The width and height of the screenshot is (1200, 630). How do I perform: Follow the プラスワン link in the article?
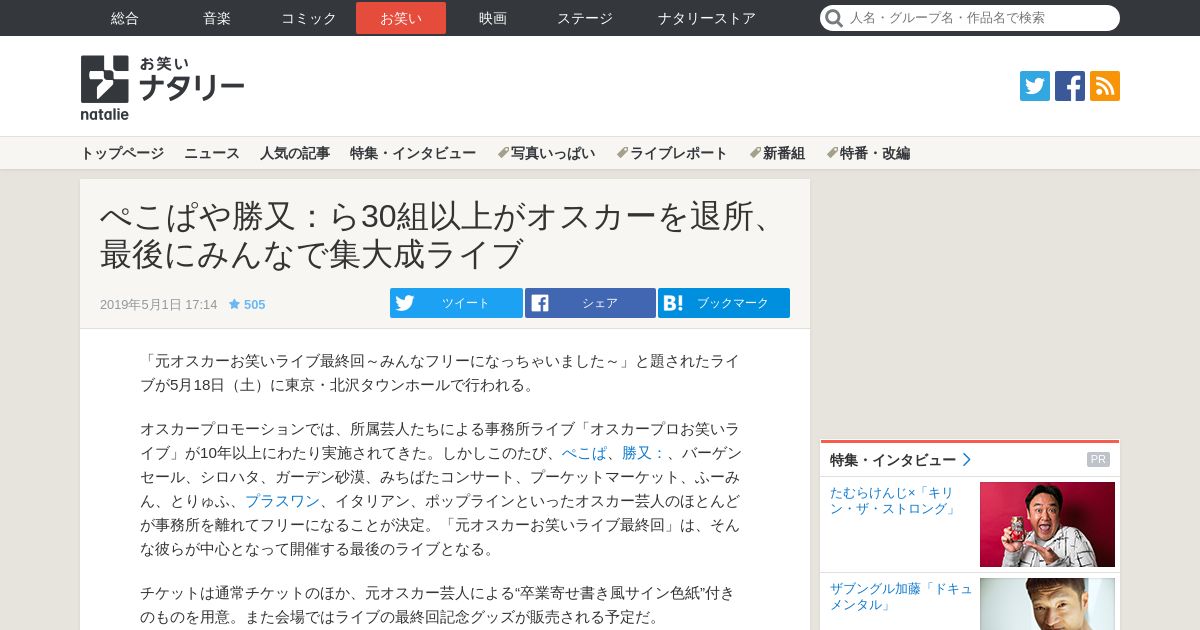click(283, 501)
